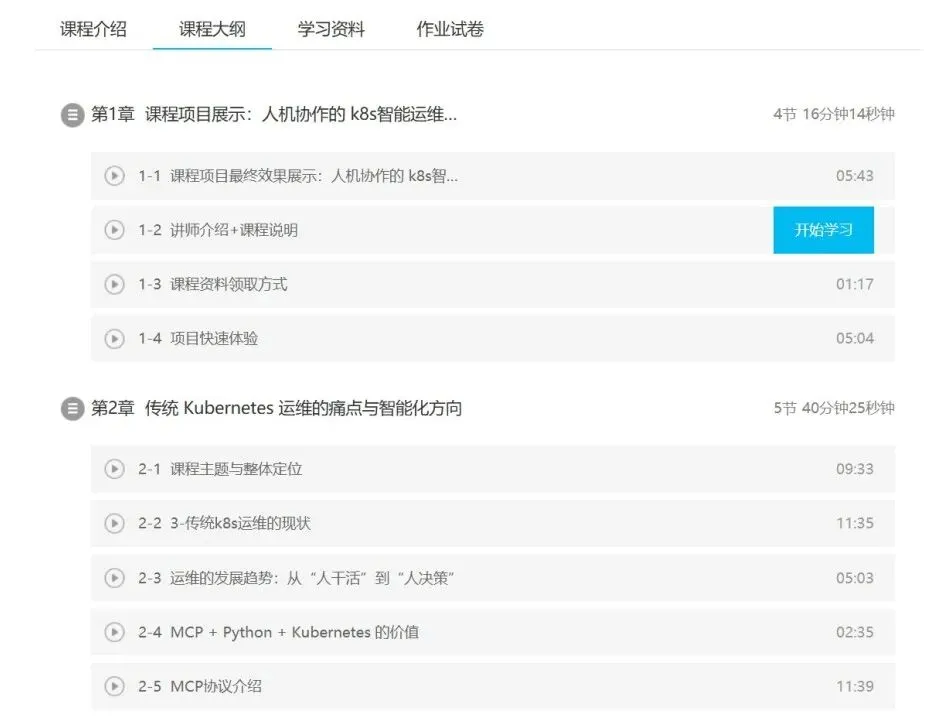Viewport: 929px width, 721px height.
Task: Play lesson 1-4 项目快速体验 play icon
Action: click(114, 339)
